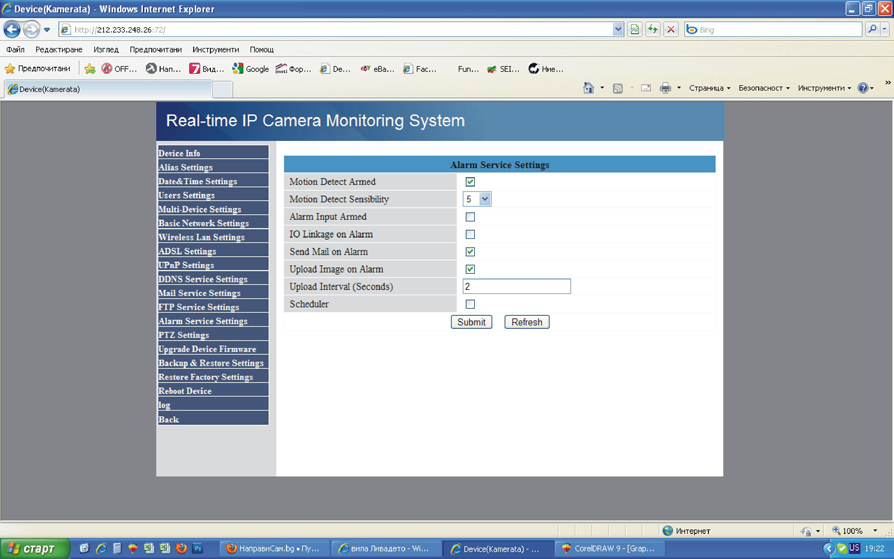Open the Файл menu
The width and height of the screenshot is (894, 559).
[x=15, y=49]
